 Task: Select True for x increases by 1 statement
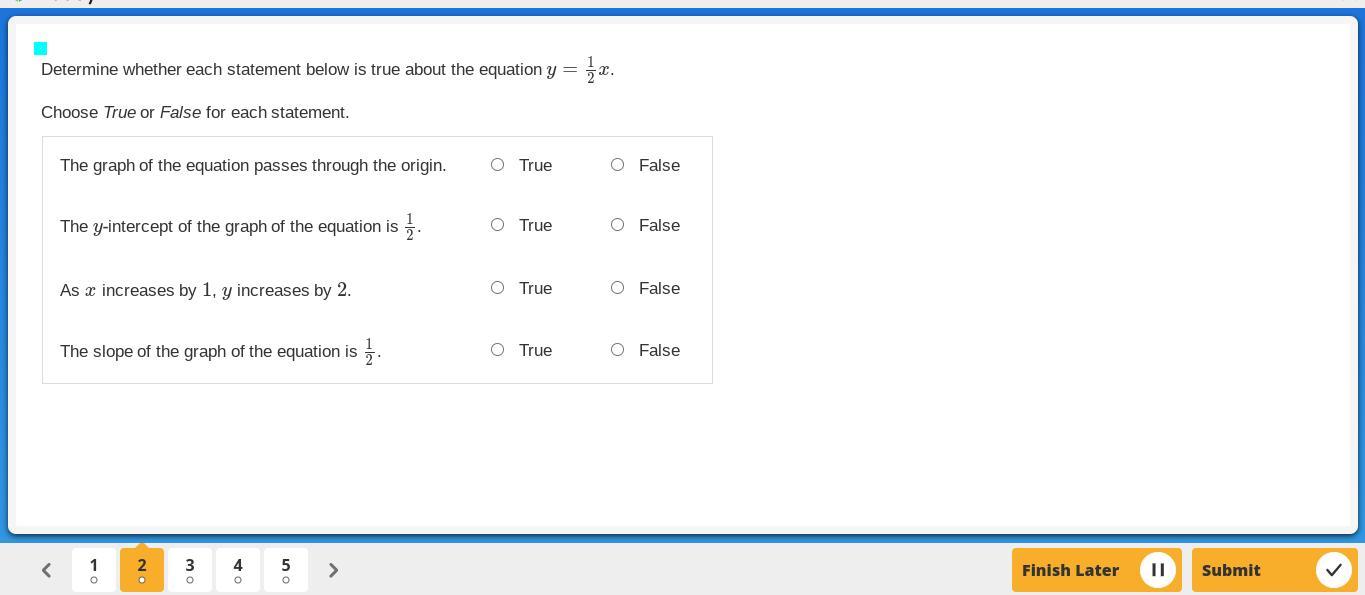[497, 288]
